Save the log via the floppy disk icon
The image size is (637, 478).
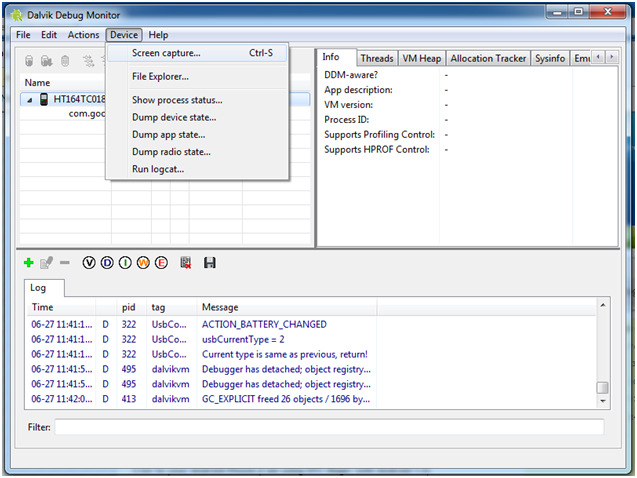210,263
